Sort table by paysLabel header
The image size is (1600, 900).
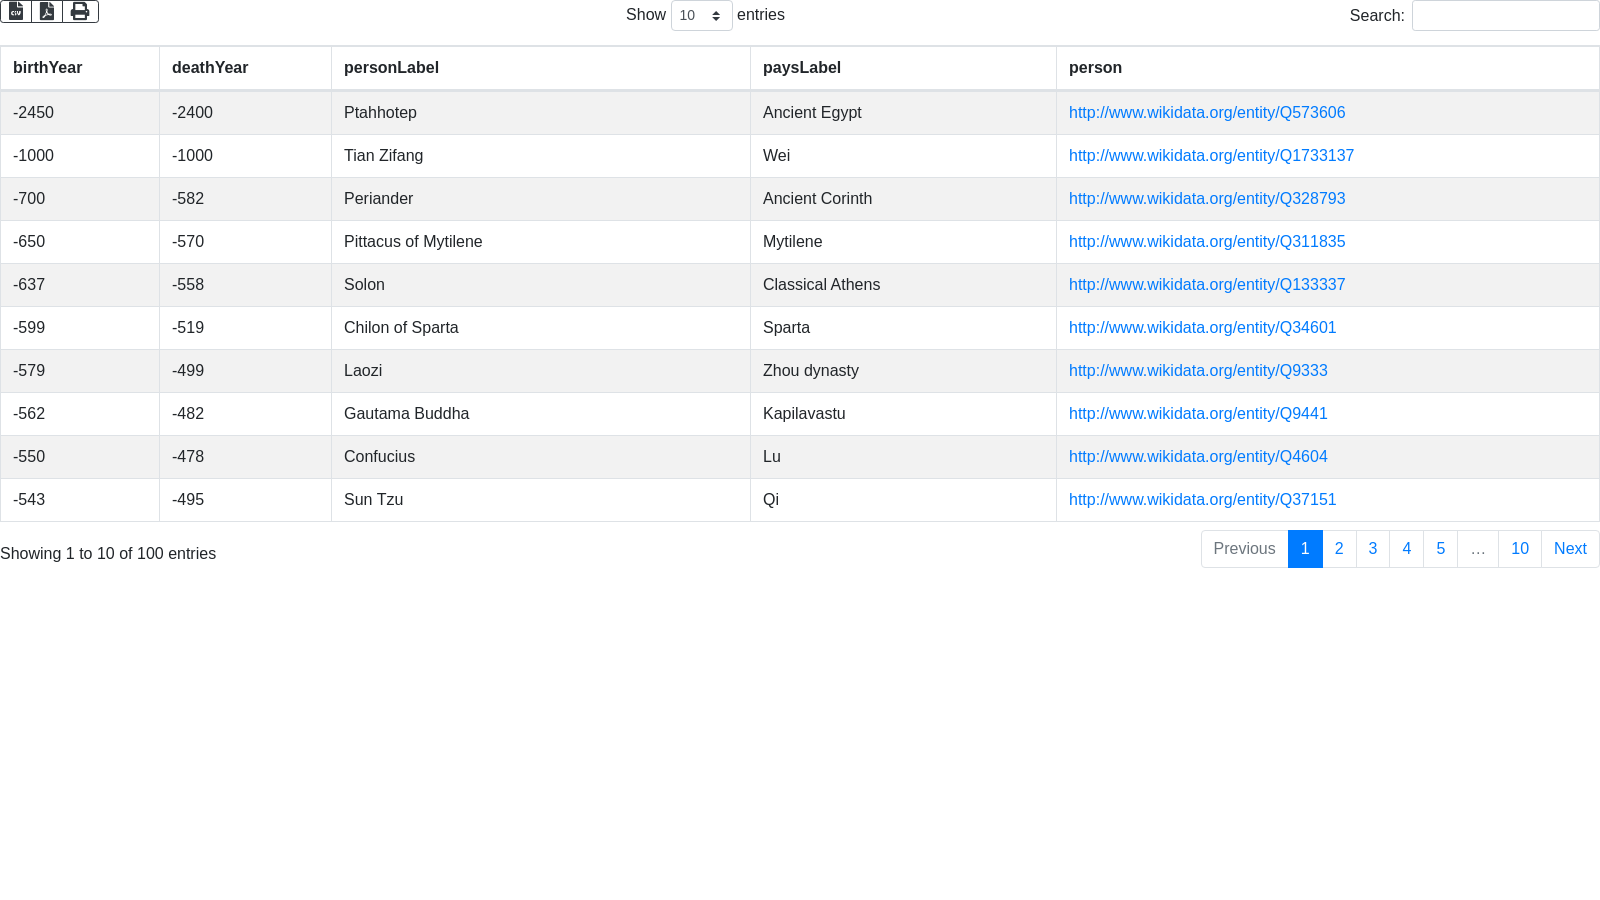point(802,68)
